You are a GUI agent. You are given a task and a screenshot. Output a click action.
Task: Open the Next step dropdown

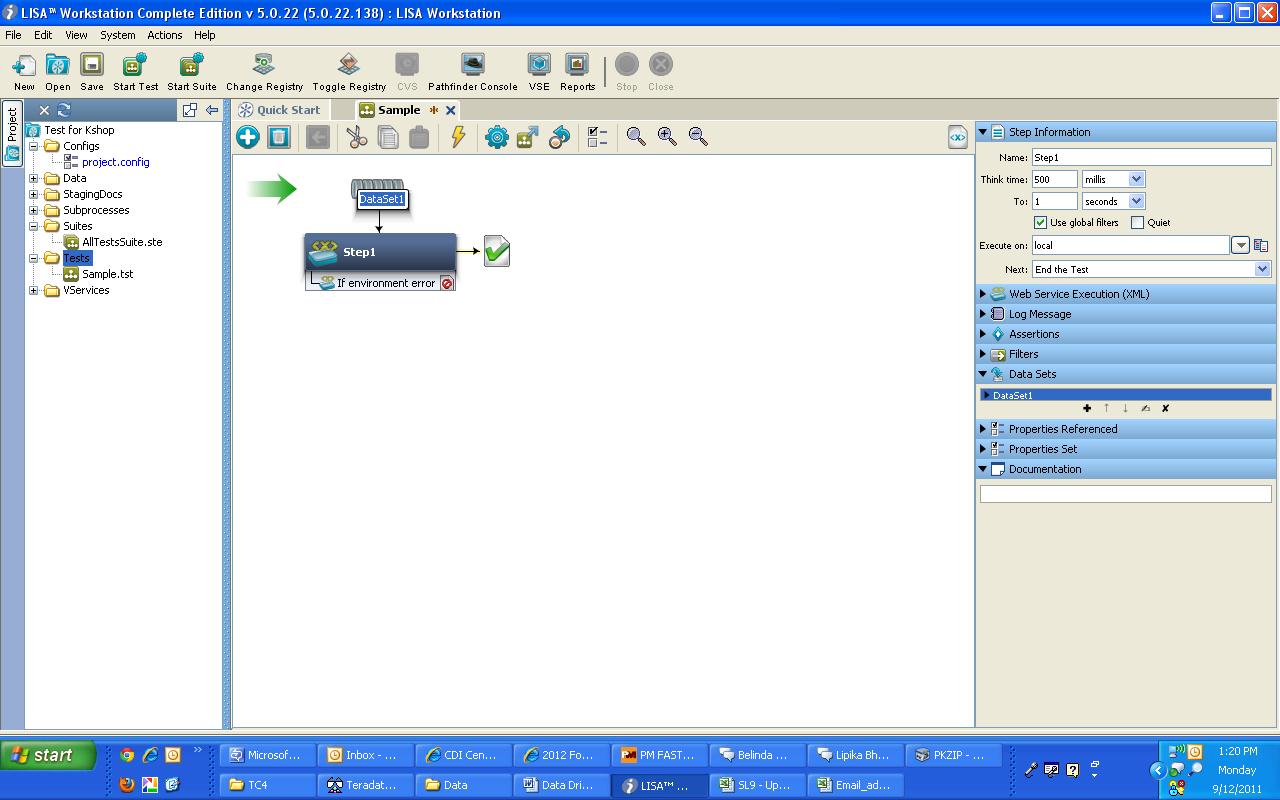(x=1262, y=268)
